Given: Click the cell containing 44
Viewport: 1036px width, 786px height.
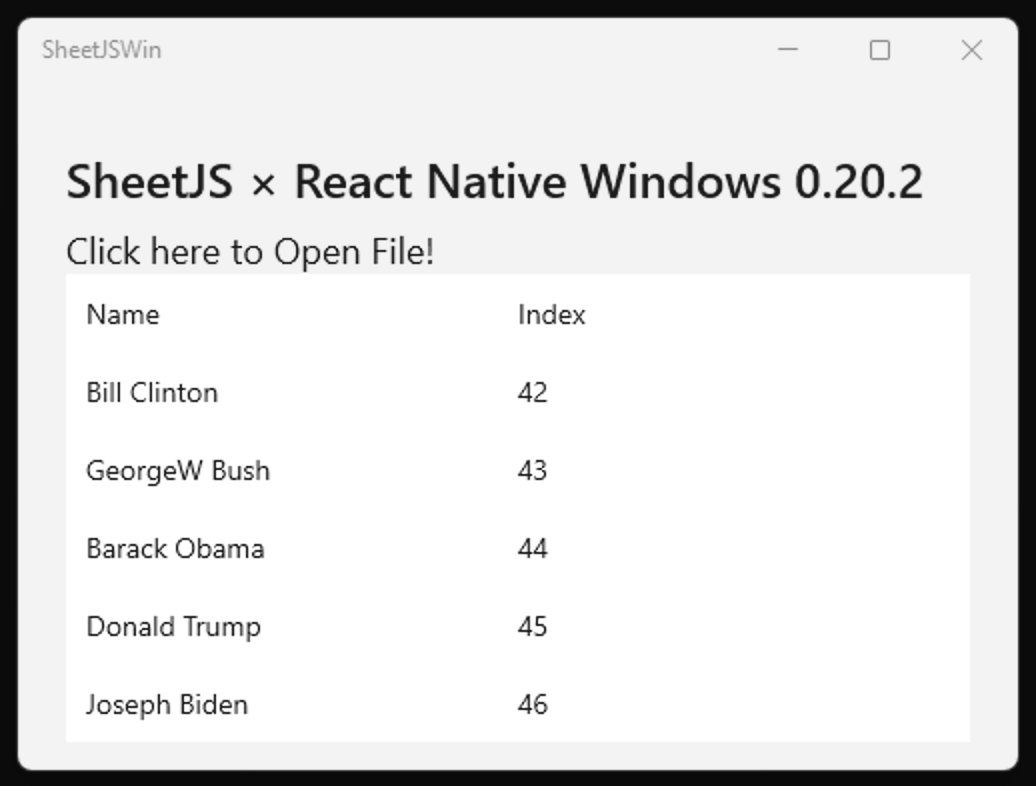Looking at the screenshot, I should 532,549.
